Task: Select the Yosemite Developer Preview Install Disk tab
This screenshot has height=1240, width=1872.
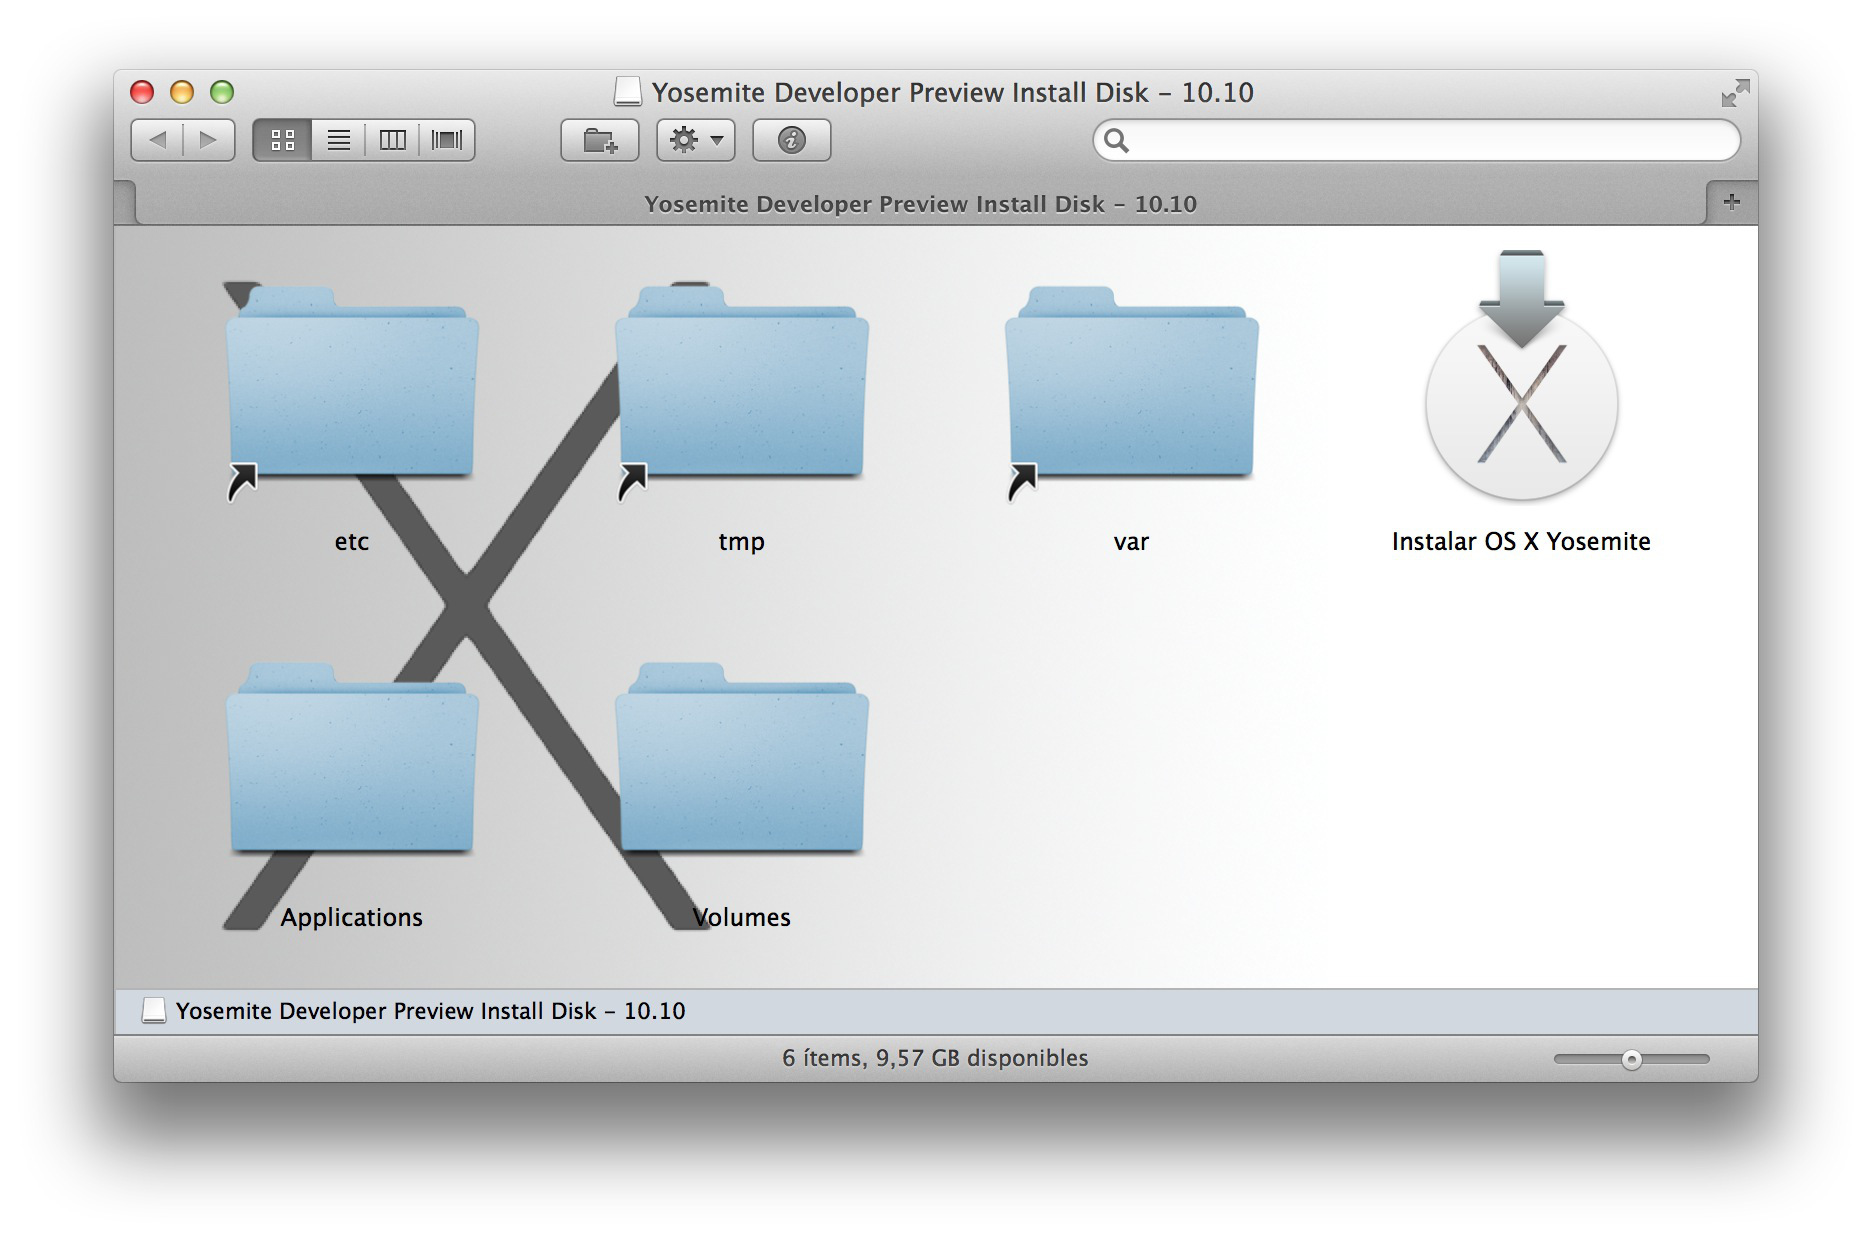Action: point(920,204)
